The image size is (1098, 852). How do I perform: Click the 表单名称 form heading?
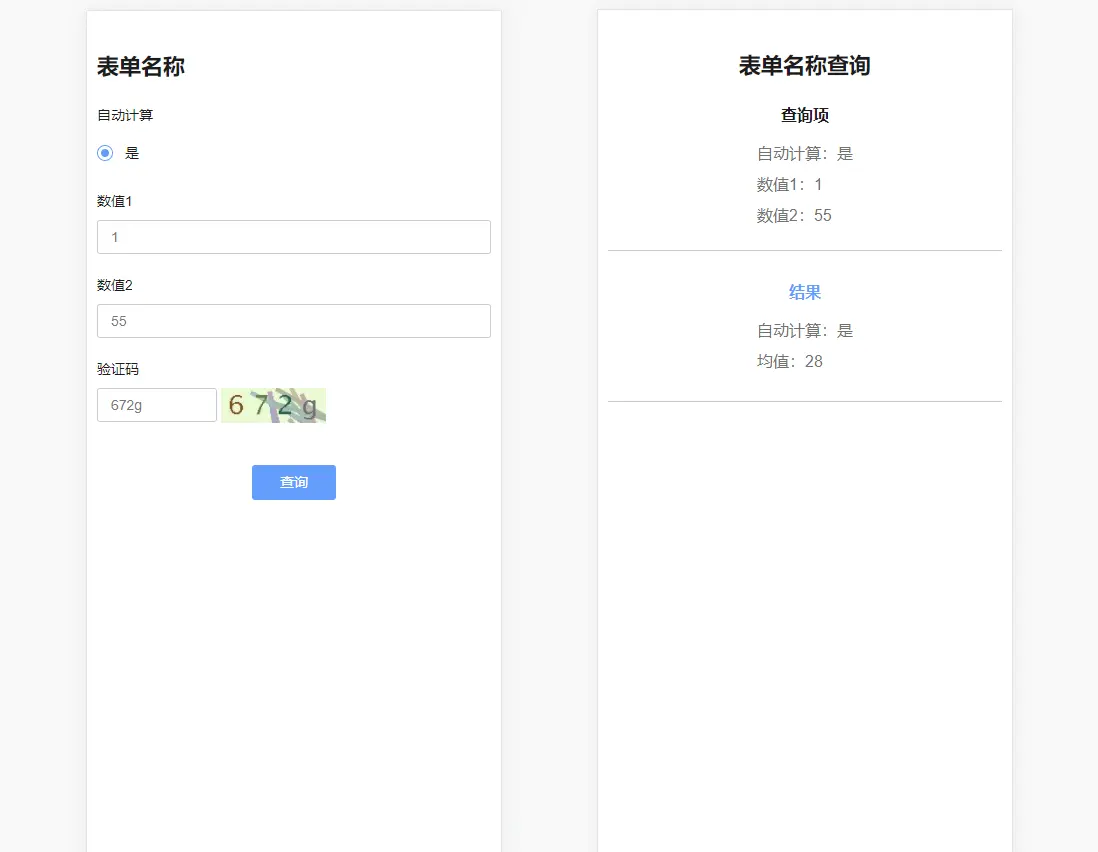click(x=140, y=67)
